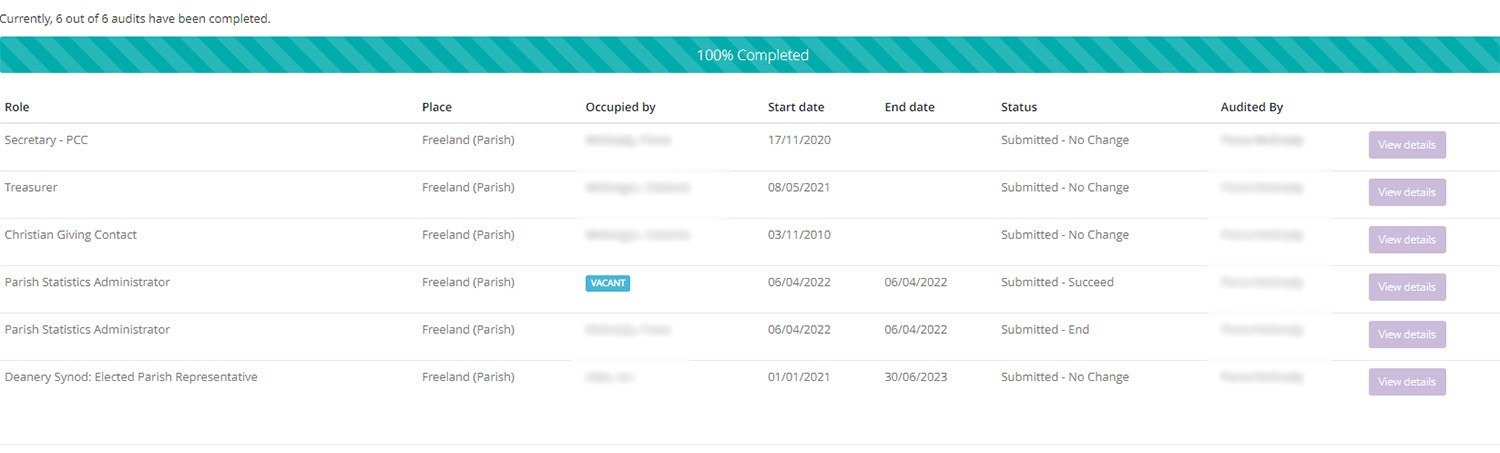Click the VACANT badge

tap(608, 283)
